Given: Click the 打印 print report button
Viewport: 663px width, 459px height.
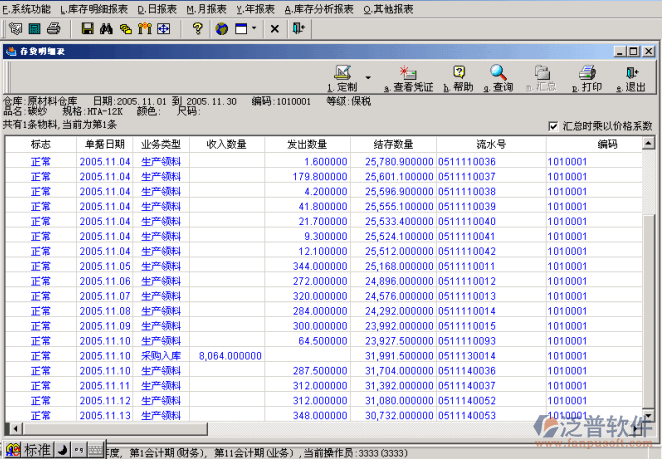Looking at the screenshot, I should [590, 78].
